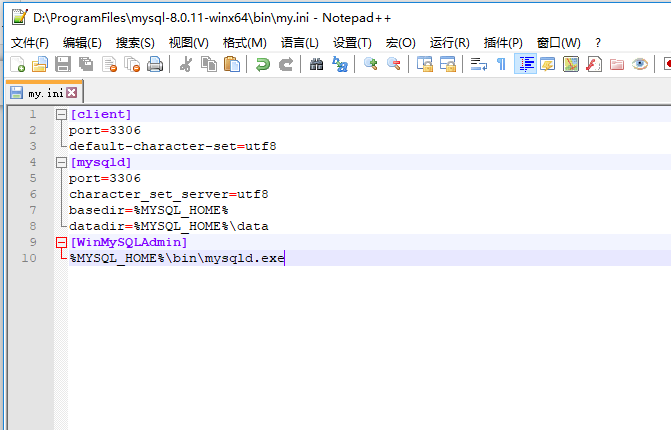Screen dimensions: 671x430
Task: Open the 插件(P) menu
Action: pos(503,43)
